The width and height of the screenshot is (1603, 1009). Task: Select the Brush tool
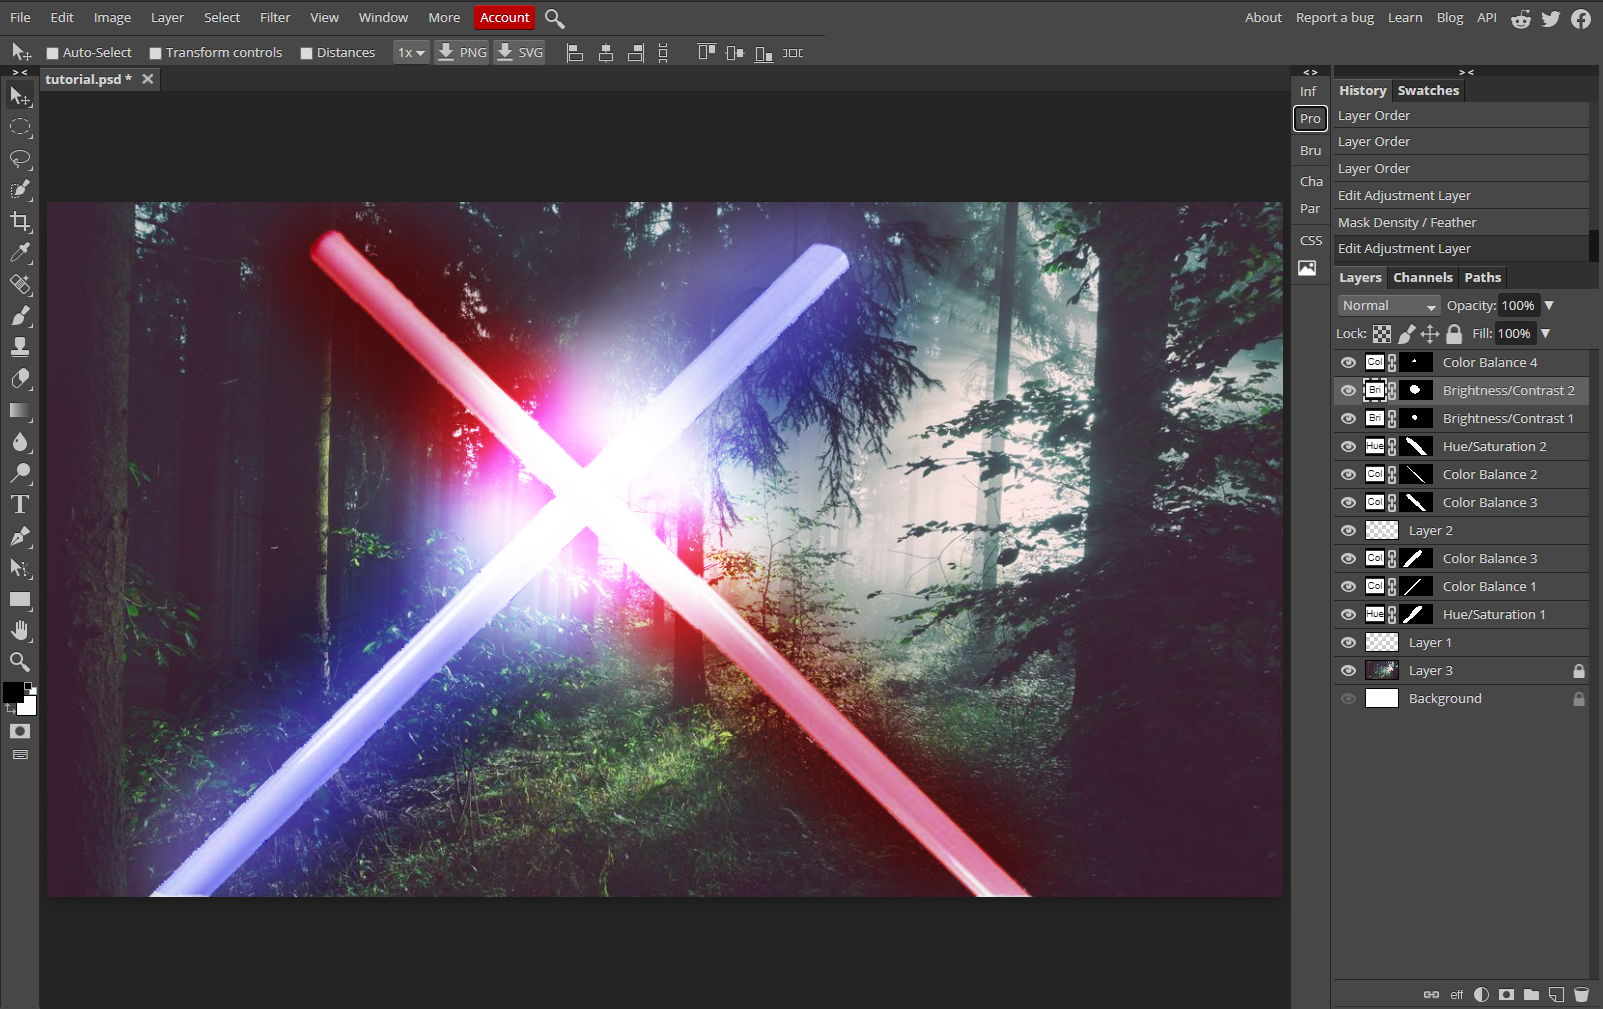tap(20, 316)
